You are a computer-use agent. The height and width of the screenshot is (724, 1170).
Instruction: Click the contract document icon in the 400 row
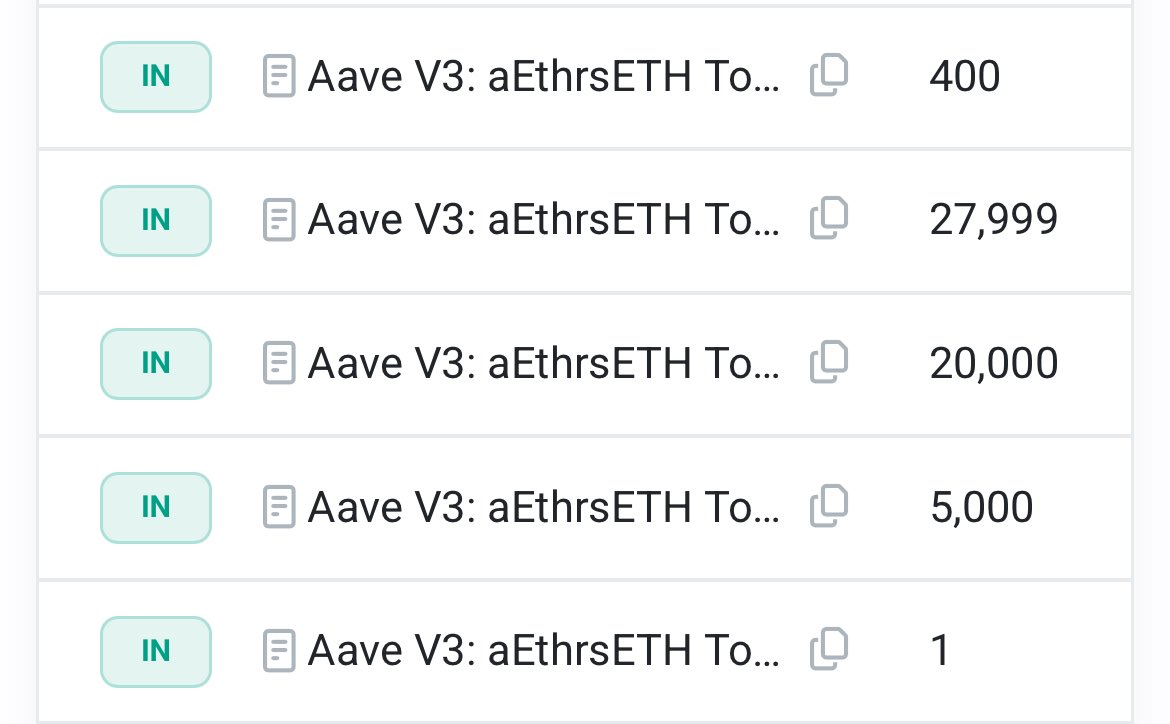[279, 77]
